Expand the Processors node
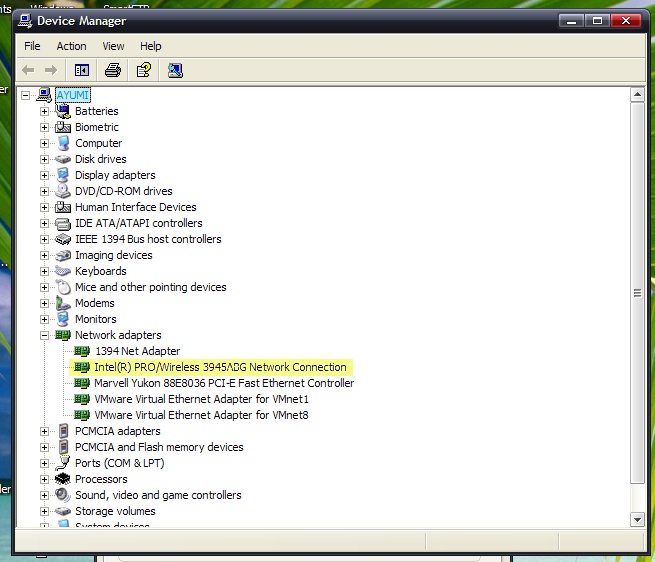Image resolution: width=655 pixels, height=562 pixels. 44,479
